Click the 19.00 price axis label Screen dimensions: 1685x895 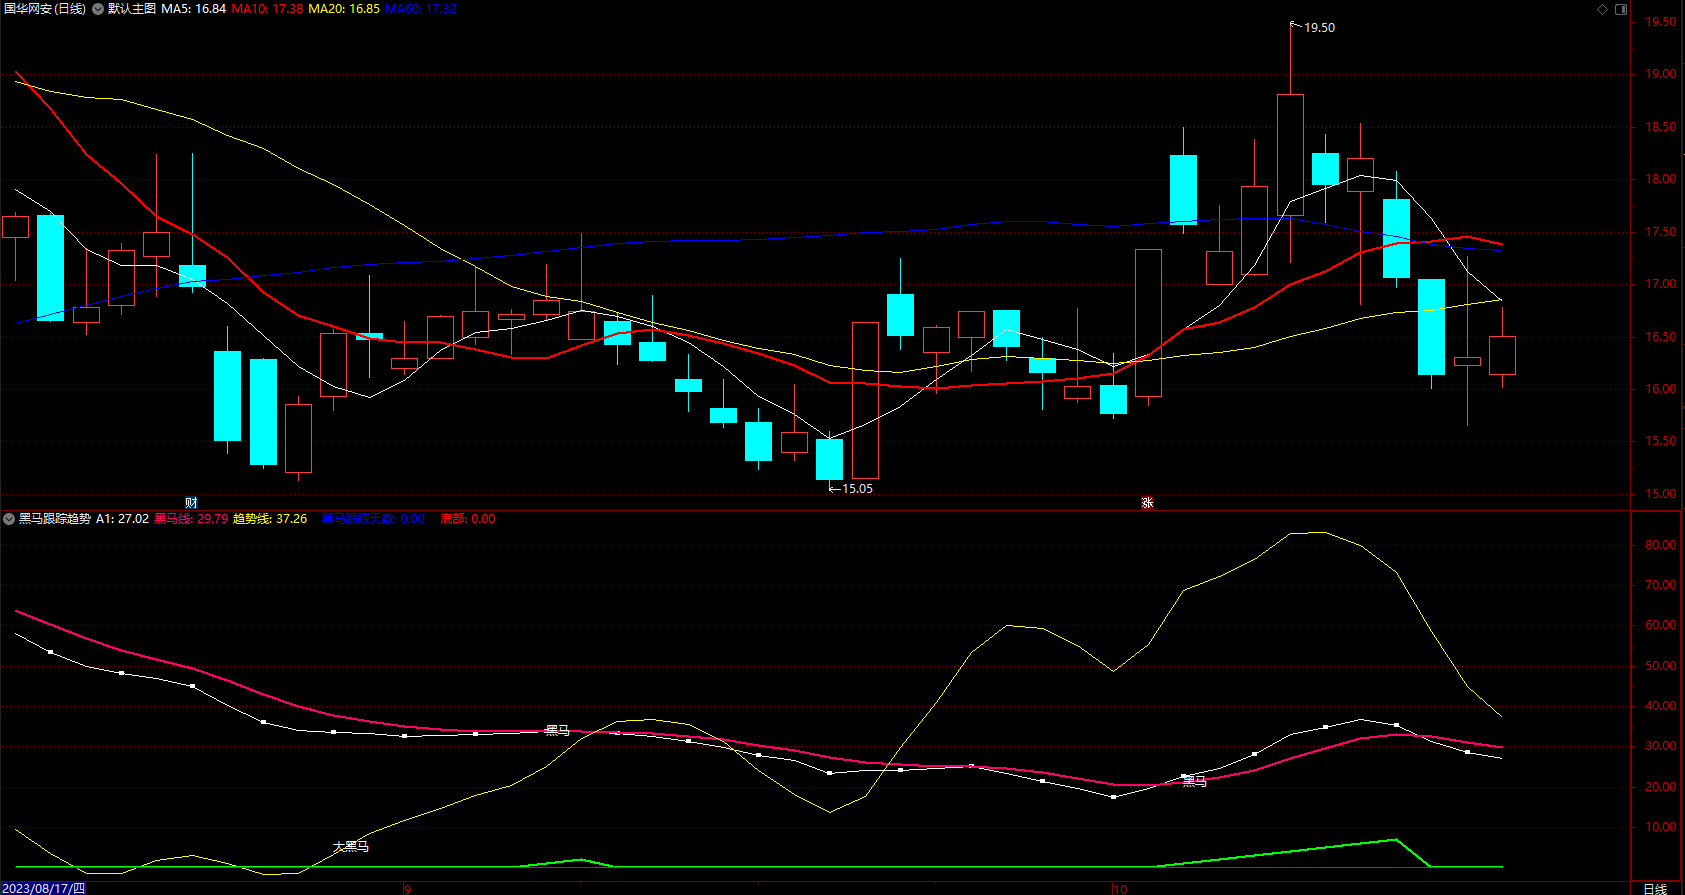click(x=1661, y=74)
